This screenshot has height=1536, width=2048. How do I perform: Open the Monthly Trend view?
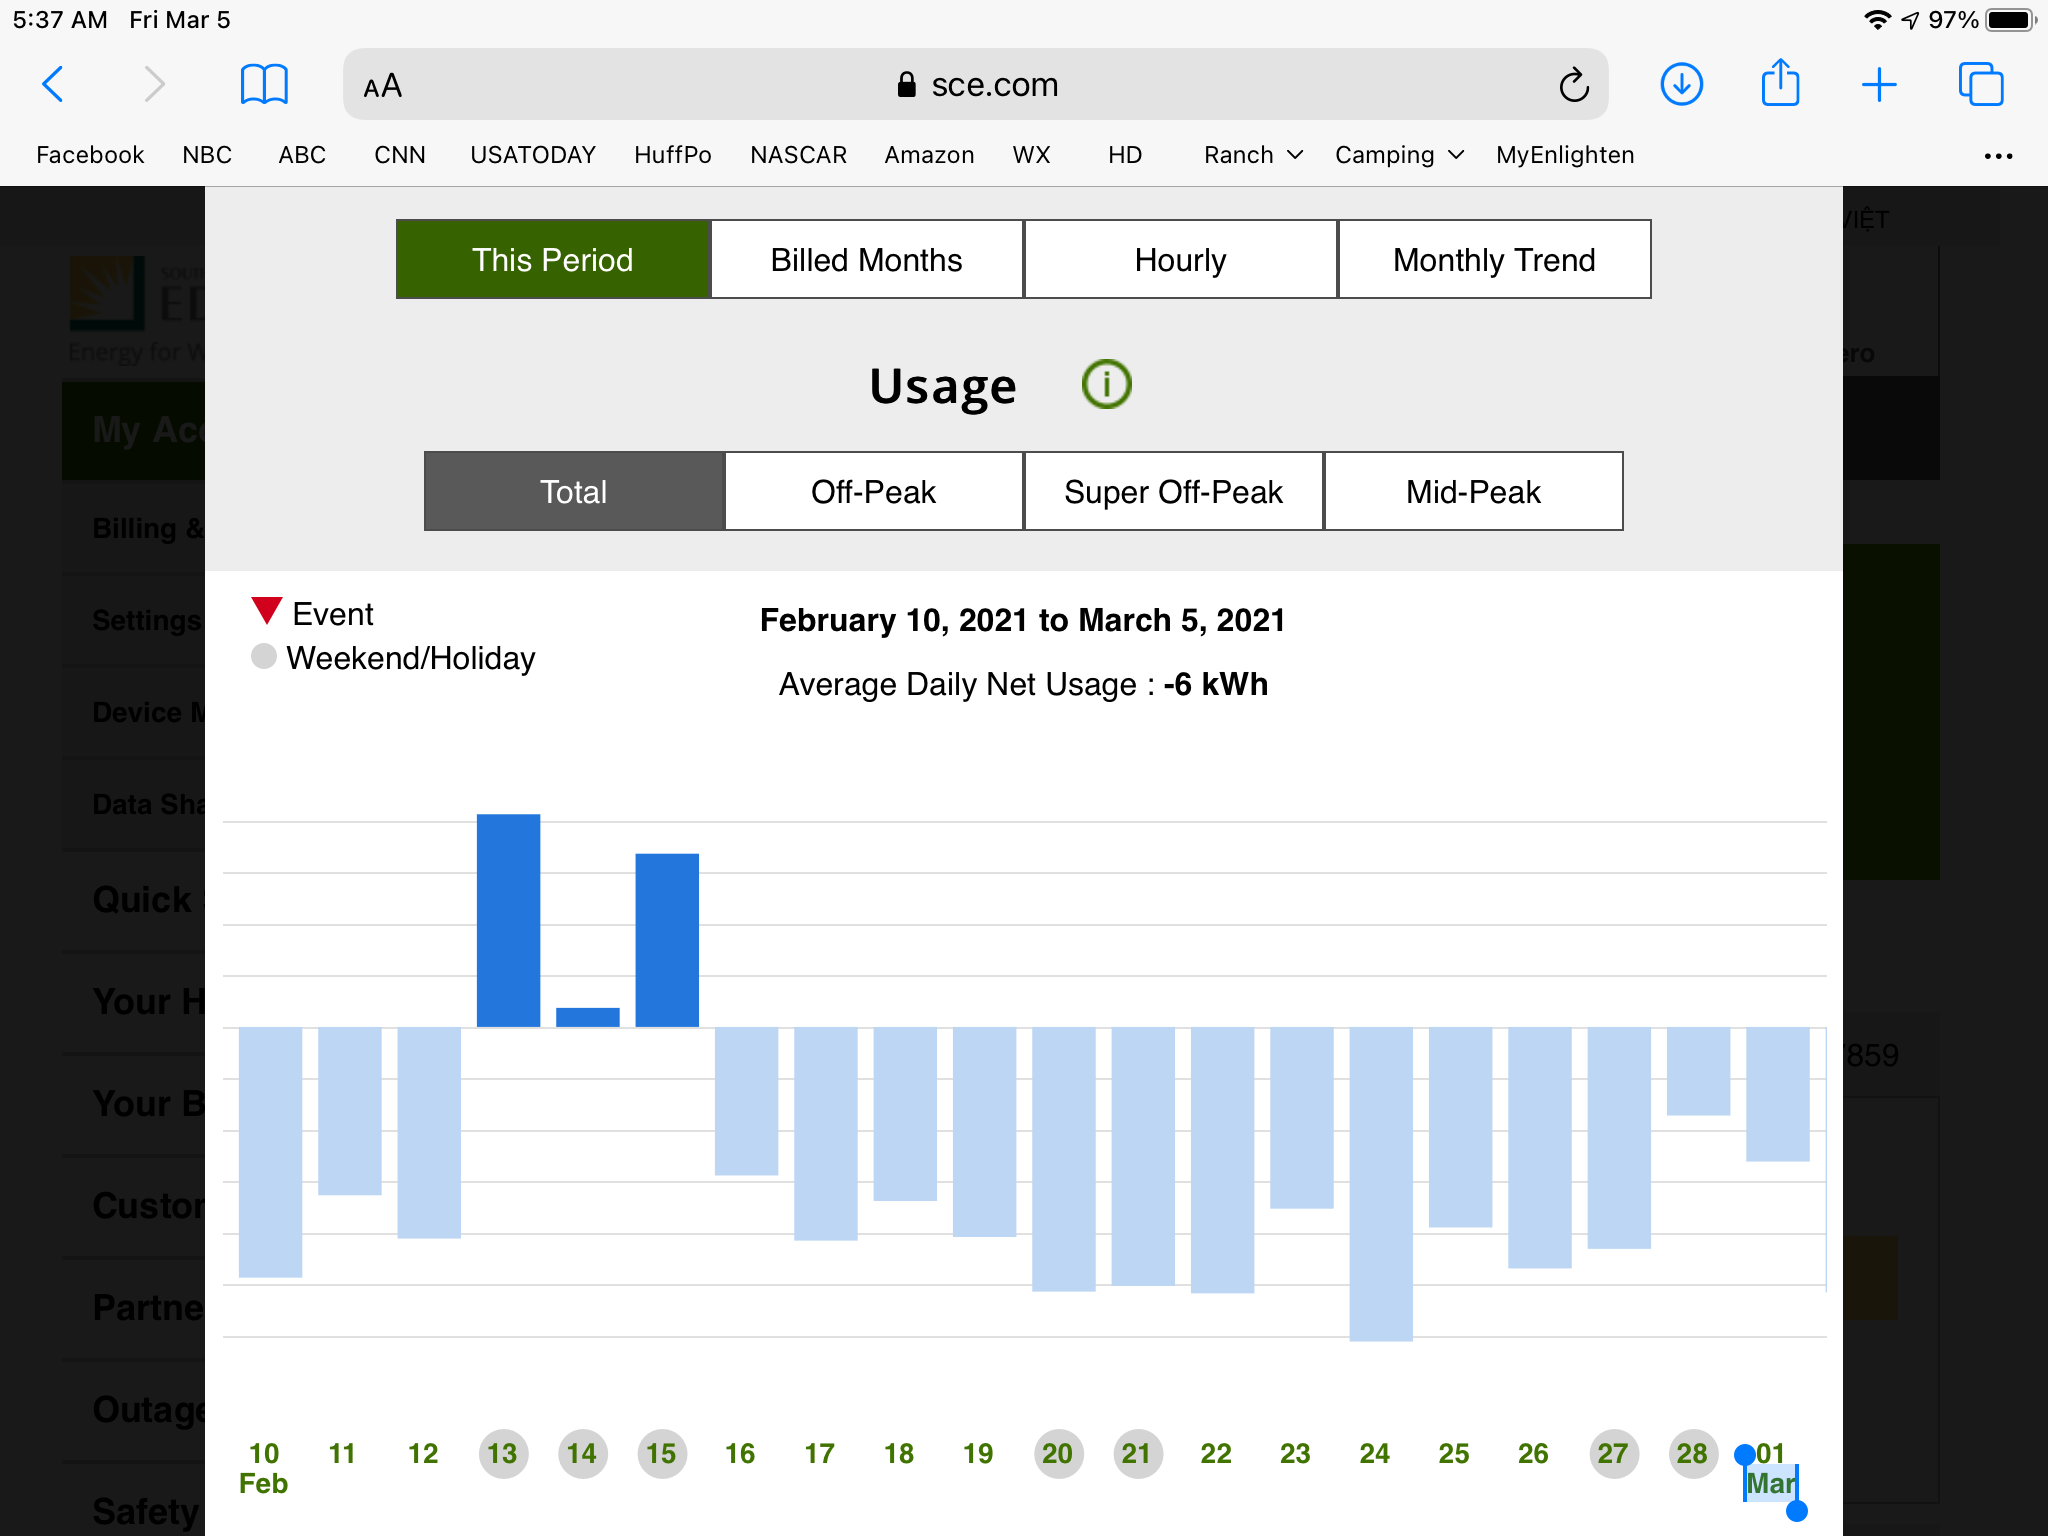(x=1494, y=260)
